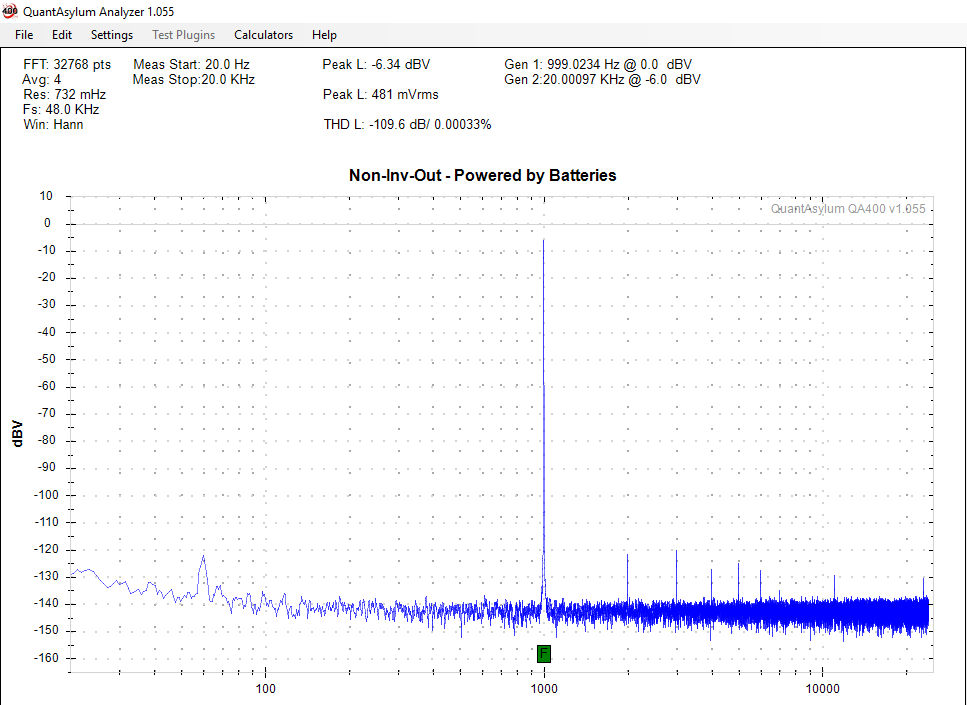Open the Help menu
The width and height of the screenshot is (967, 705).
tap(324, 35)
